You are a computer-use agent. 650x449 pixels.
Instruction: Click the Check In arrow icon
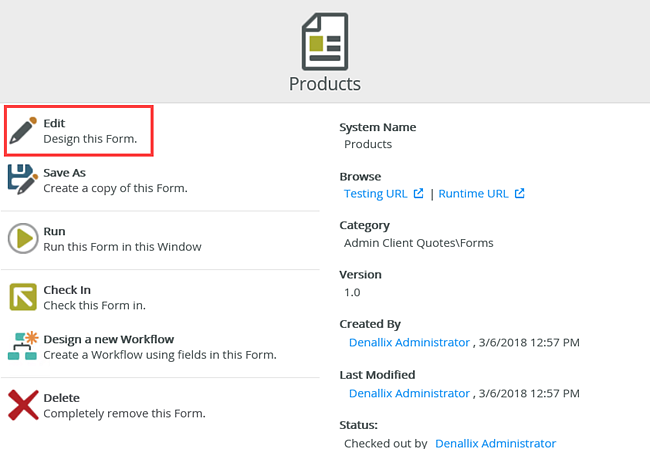coord(23,298)
